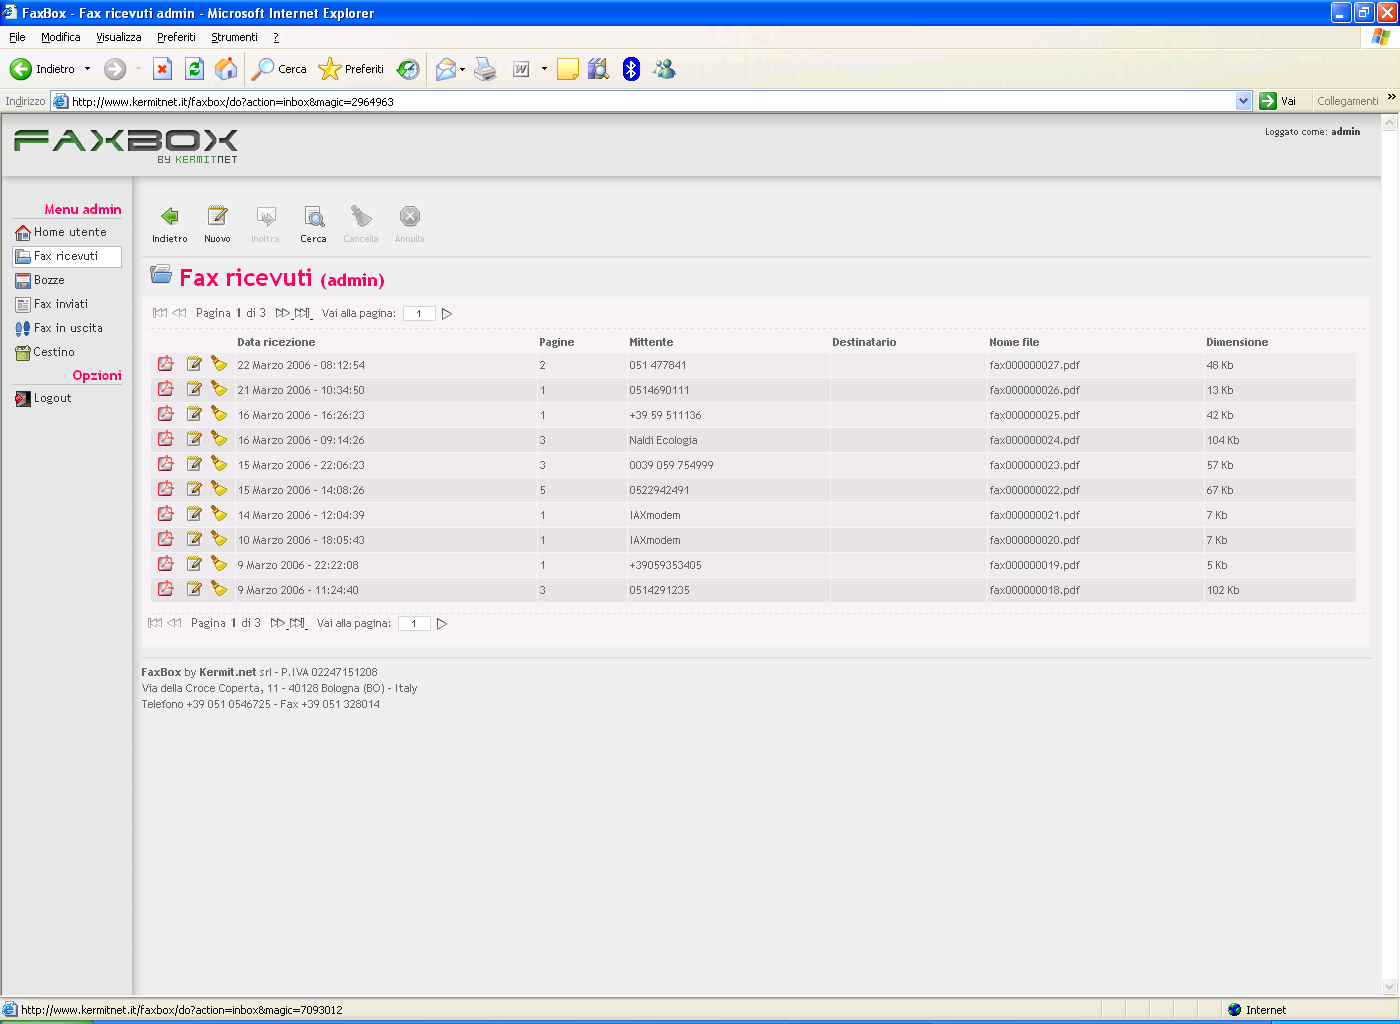The image size is (1400, 1024).
Task: Open the Preferiti menu
Action: [x=176, y=37]
